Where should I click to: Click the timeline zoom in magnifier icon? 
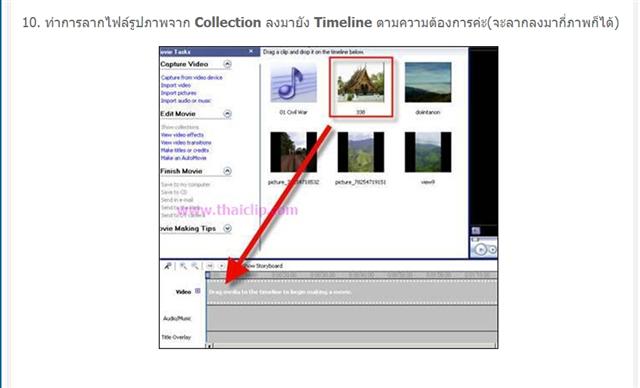[184, 266]
